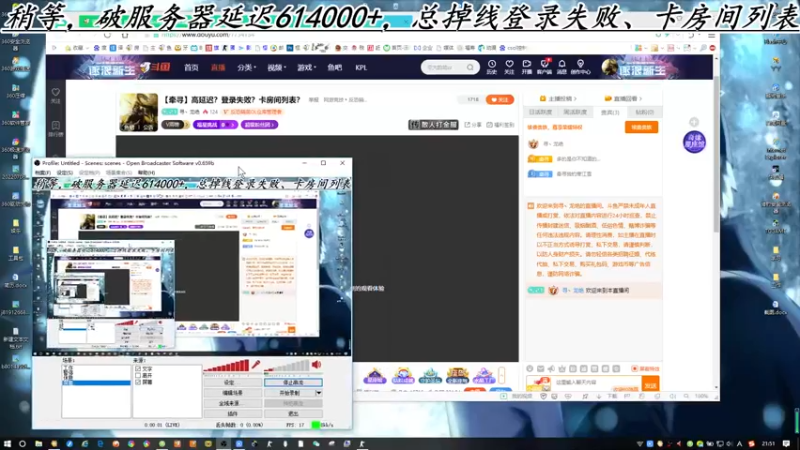
Task: Click the user avatar in the Douyu header
Action: 610,67
